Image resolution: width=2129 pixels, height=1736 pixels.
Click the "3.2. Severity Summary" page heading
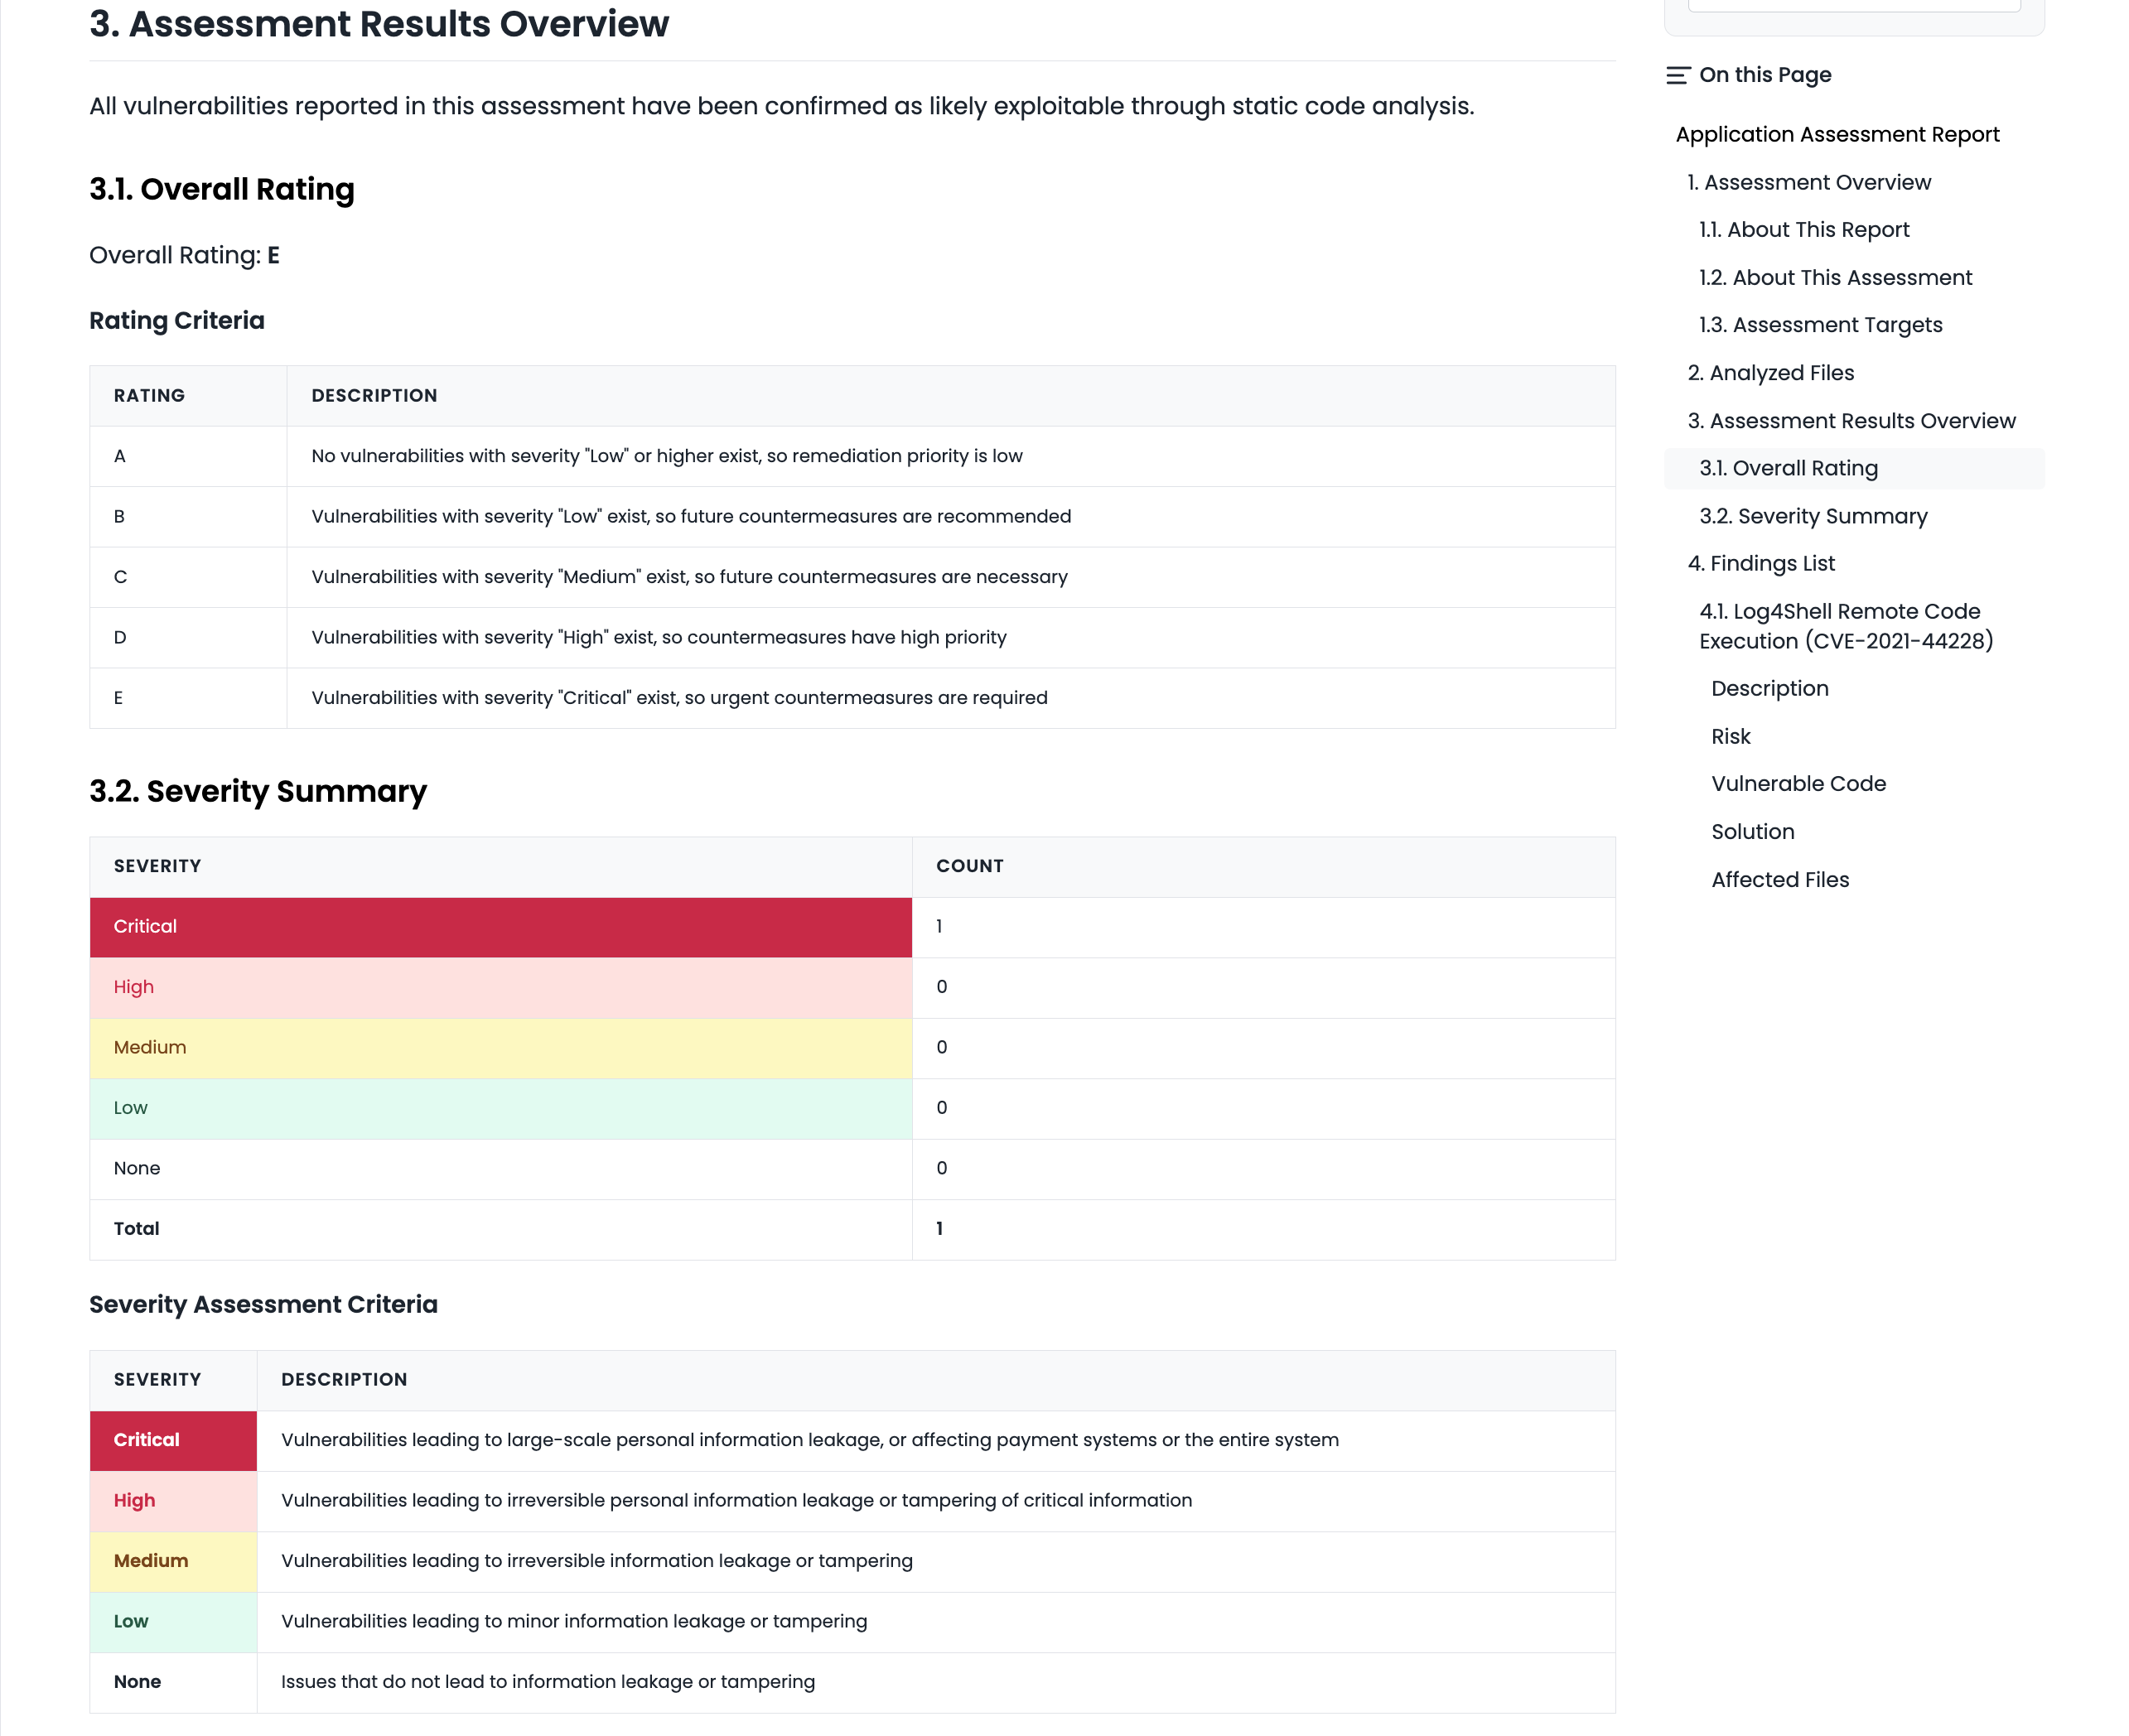[258, 791]
